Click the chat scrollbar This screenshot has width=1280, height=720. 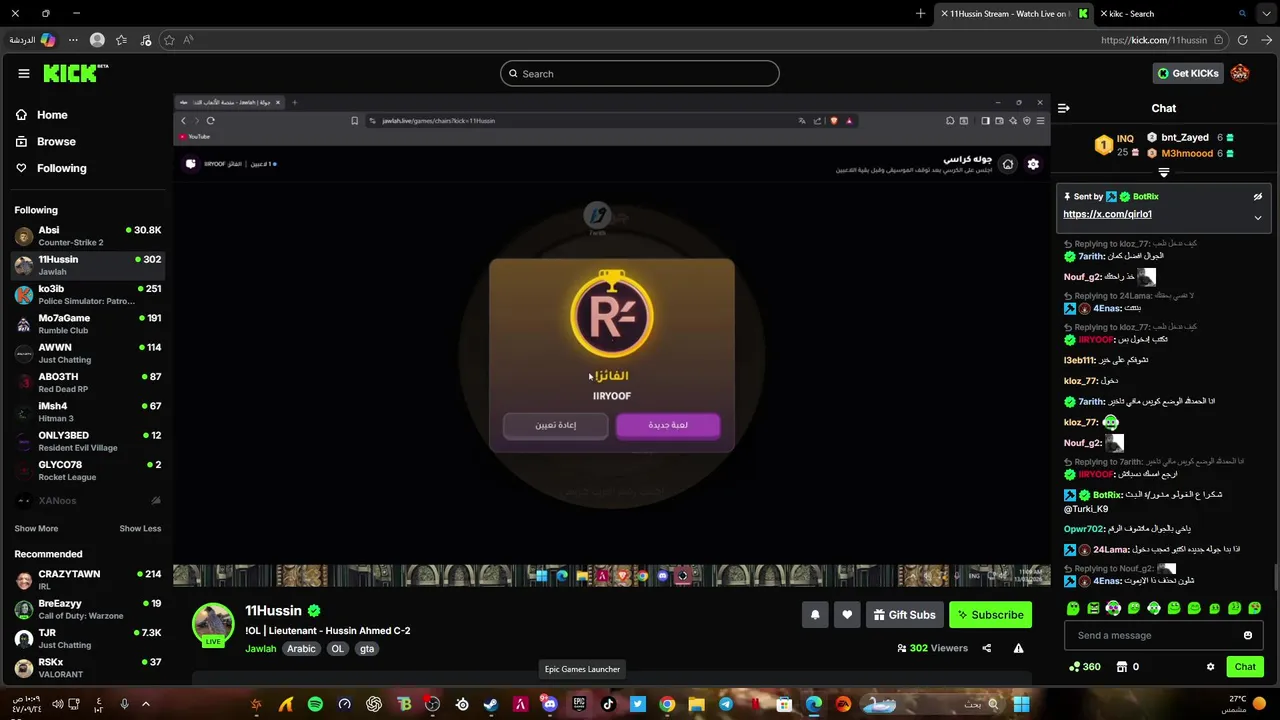(1275, 577)
